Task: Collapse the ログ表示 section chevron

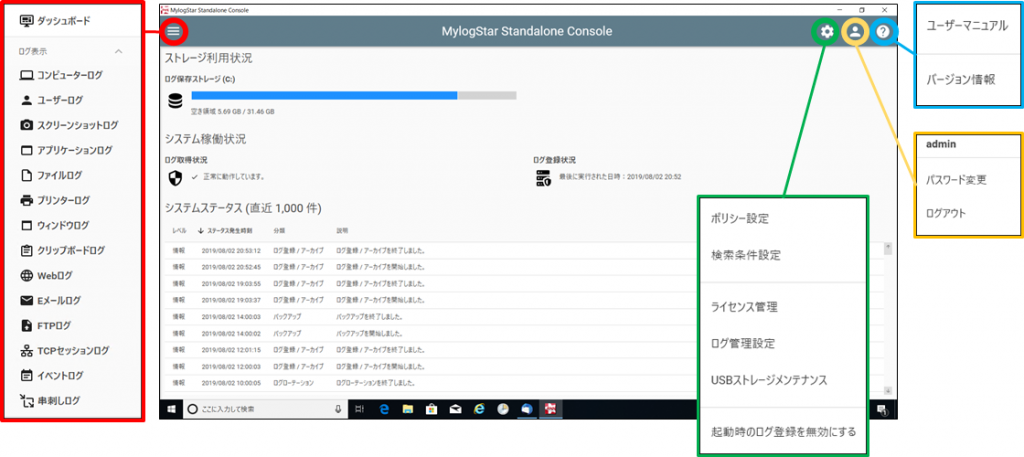Action: tap(119, 50)
